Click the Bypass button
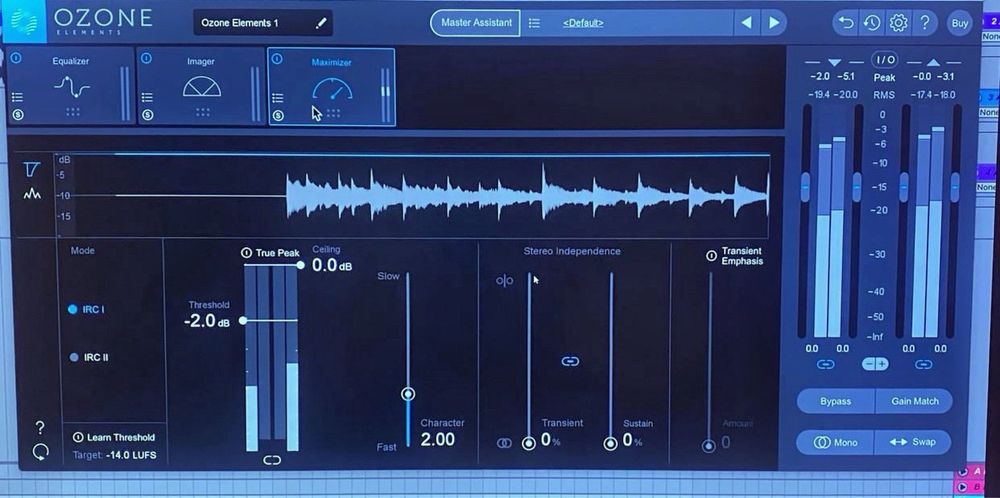Screen dimensions: 1000x498 point(835,401)
